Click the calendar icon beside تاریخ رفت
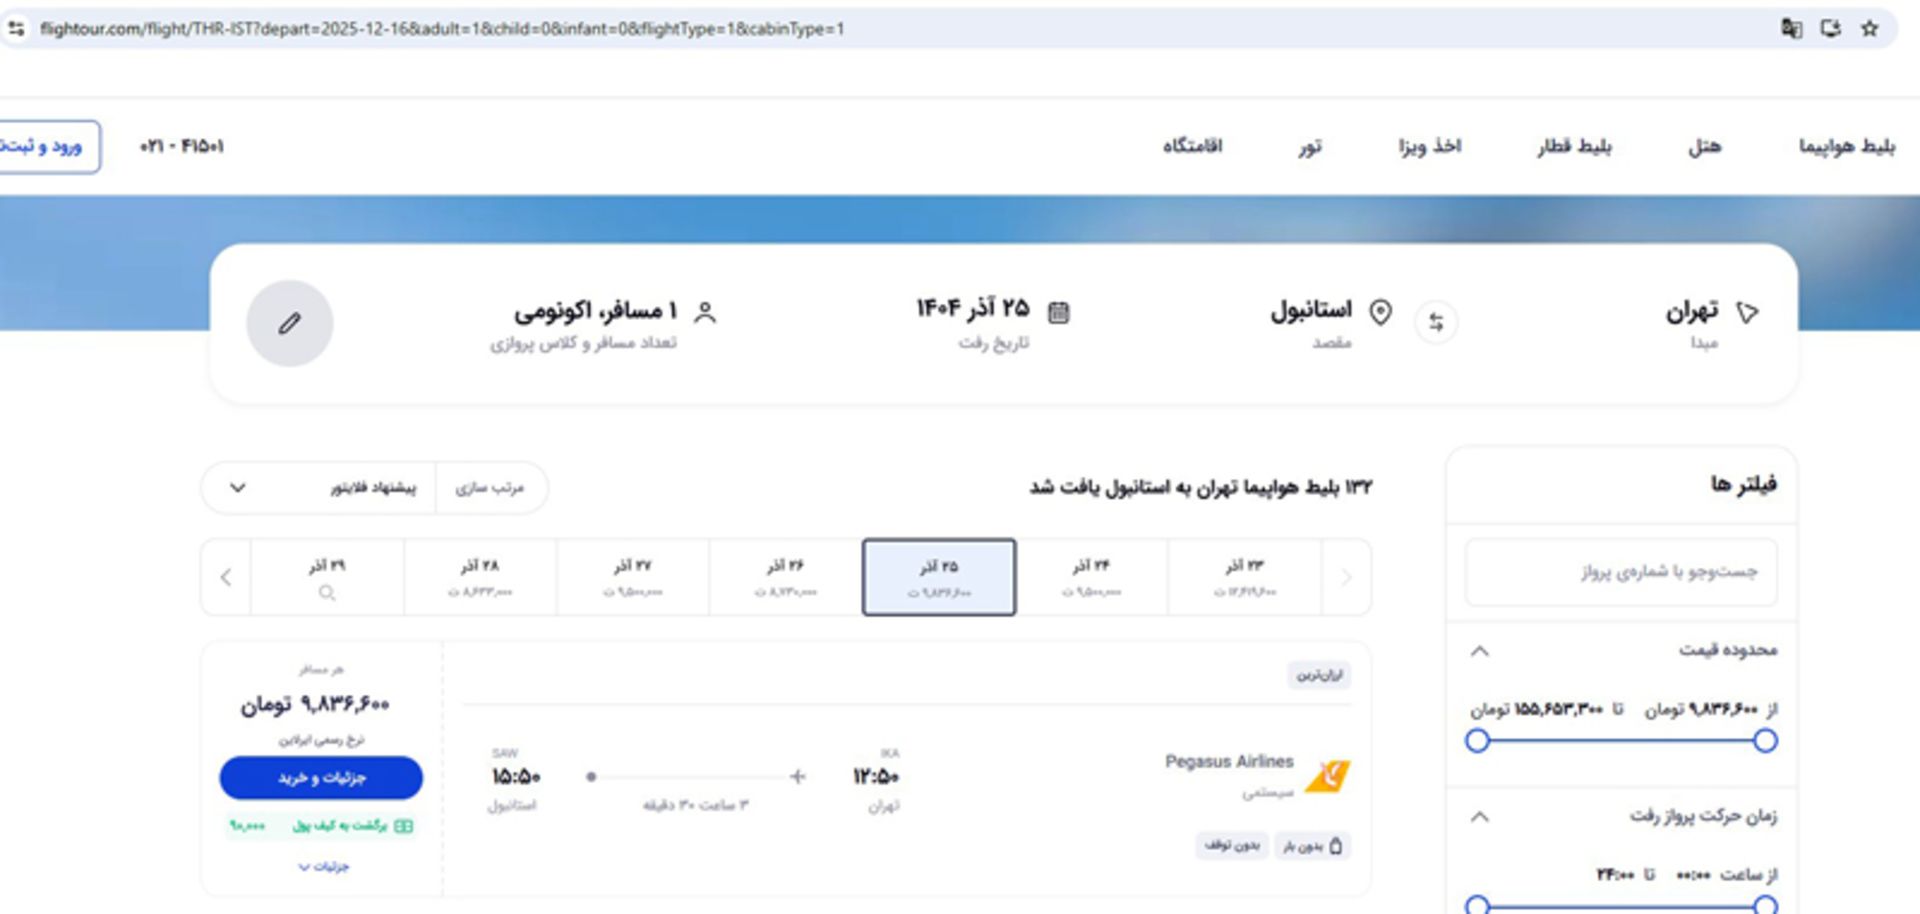 tap(1059, 311)
